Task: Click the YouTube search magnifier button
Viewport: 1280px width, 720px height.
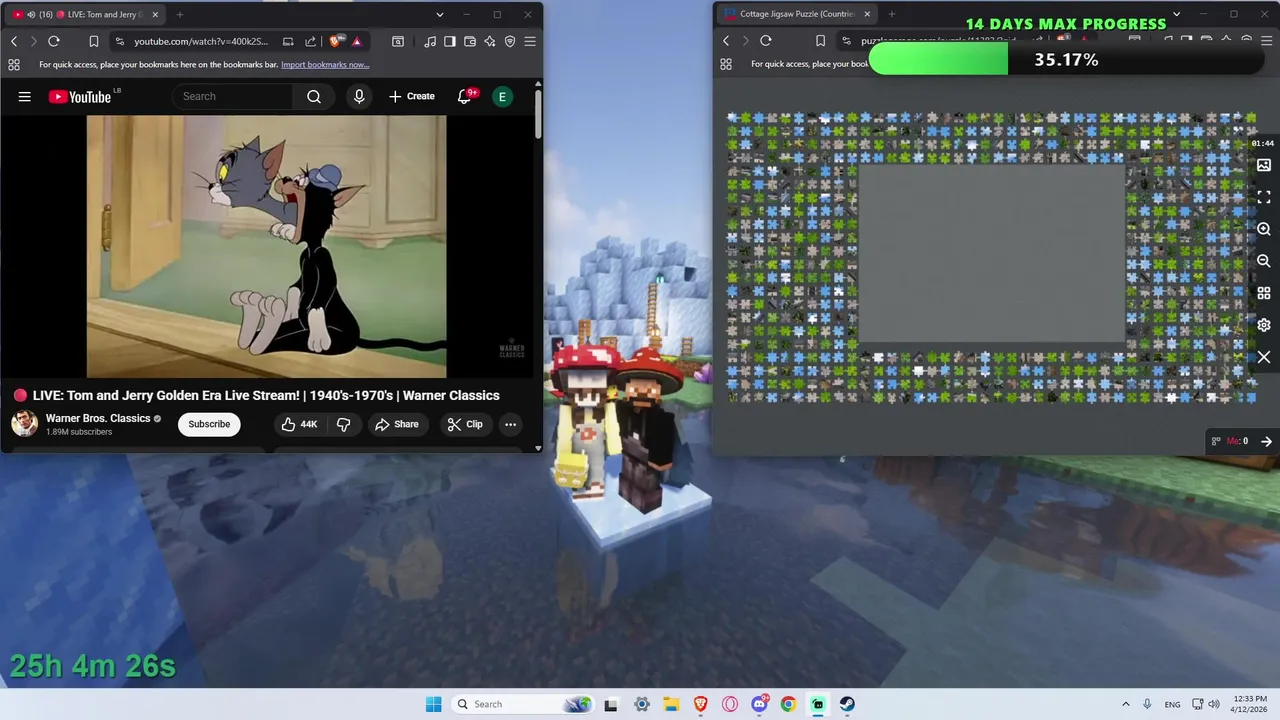Action: [314, 96]
